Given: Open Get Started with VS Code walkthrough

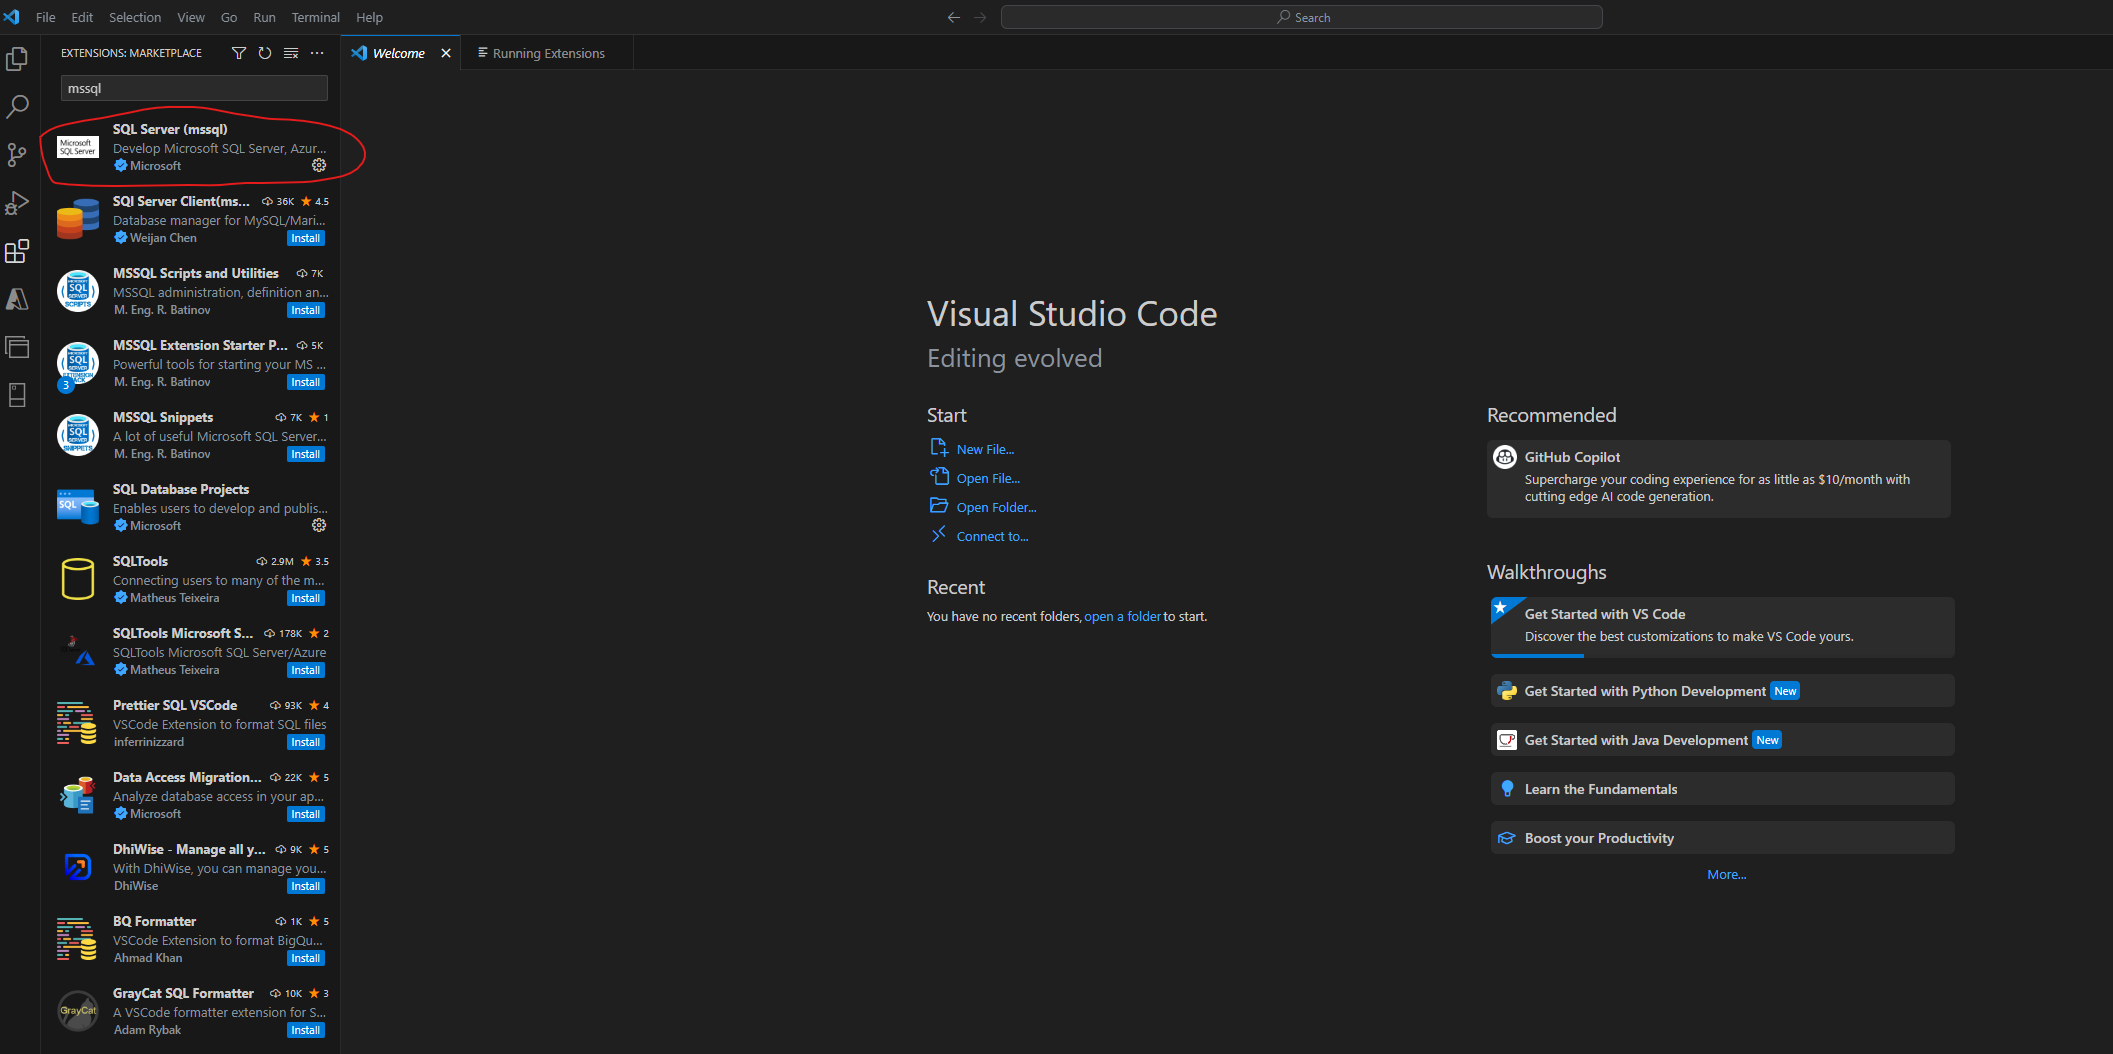Looking at the screenshot, I should click(1722, 626).
